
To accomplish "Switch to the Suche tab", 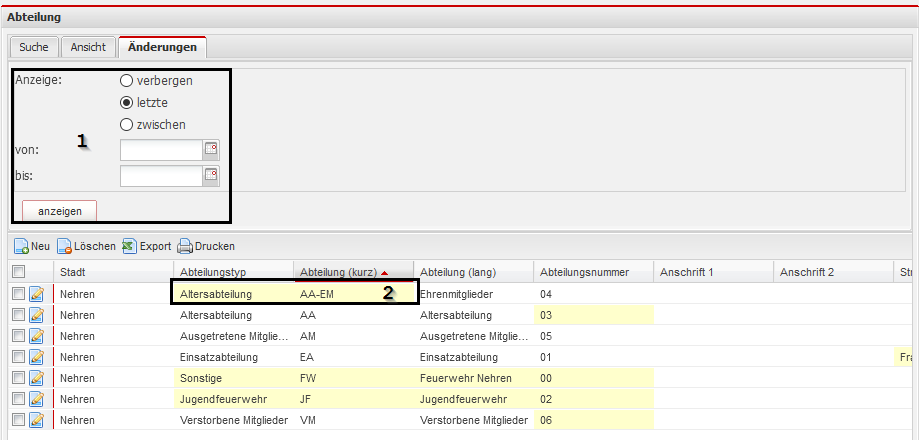I will 33,47.
